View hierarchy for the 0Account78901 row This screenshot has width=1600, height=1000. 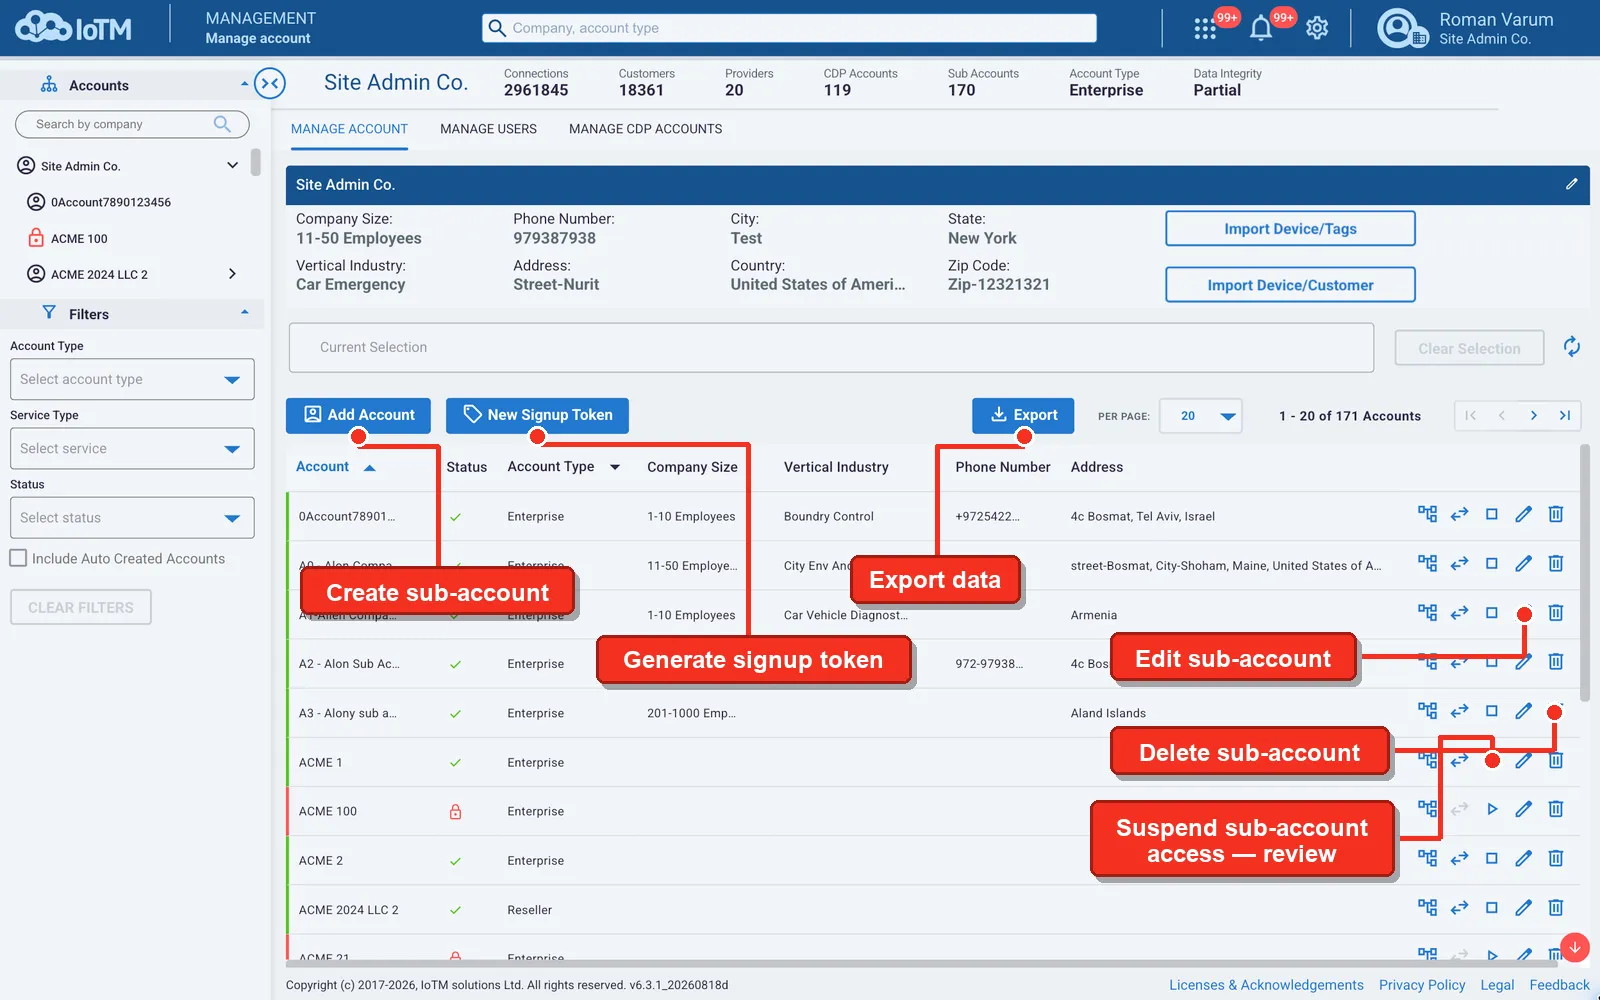tap(1427, 514)
